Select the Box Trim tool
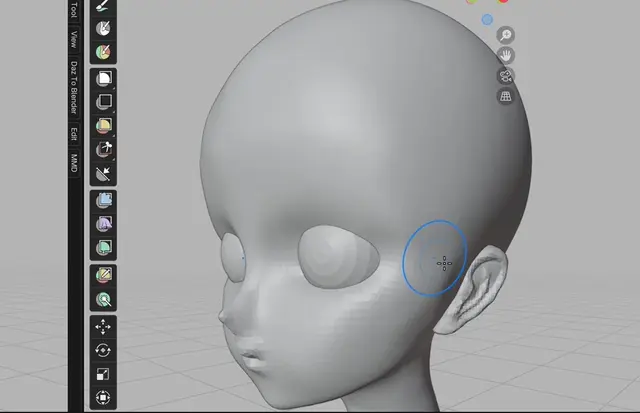Viewport: 640px width, 413px height. pos(103,149)
